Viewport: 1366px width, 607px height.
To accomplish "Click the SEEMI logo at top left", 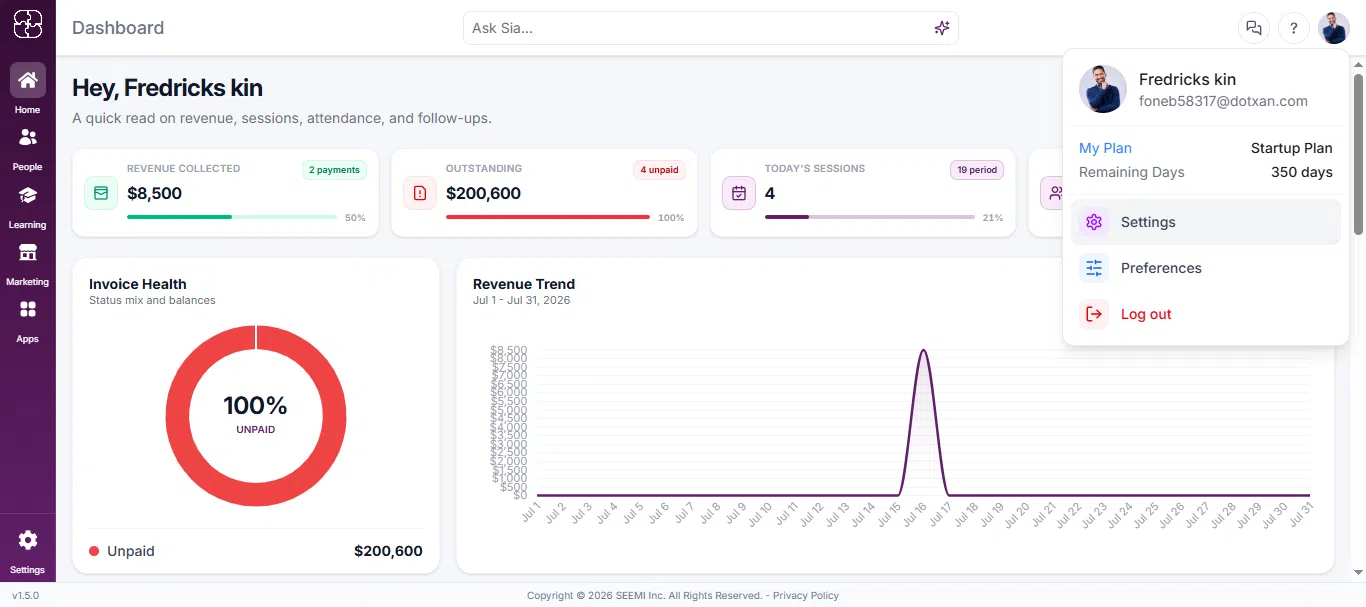I will pyautogui.click(x=28, y=24).
